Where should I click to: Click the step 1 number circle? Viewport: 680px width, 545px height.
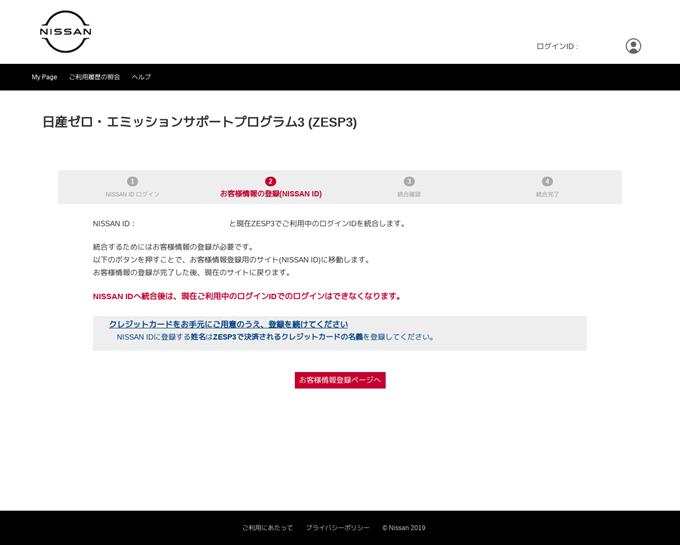pos(132,181)
